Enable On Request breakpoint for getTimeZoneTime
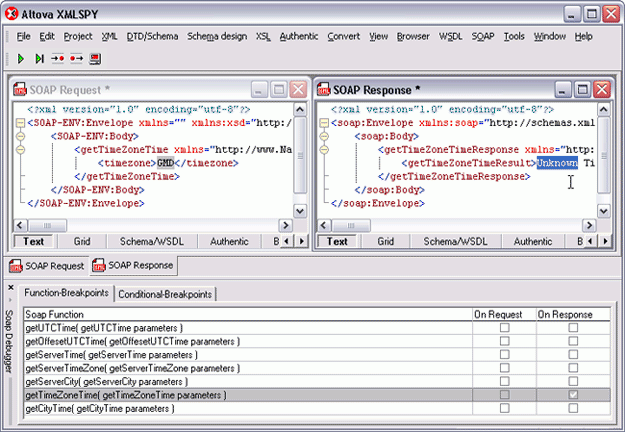Viewport: 625px width, 432px height. (505, 395)
